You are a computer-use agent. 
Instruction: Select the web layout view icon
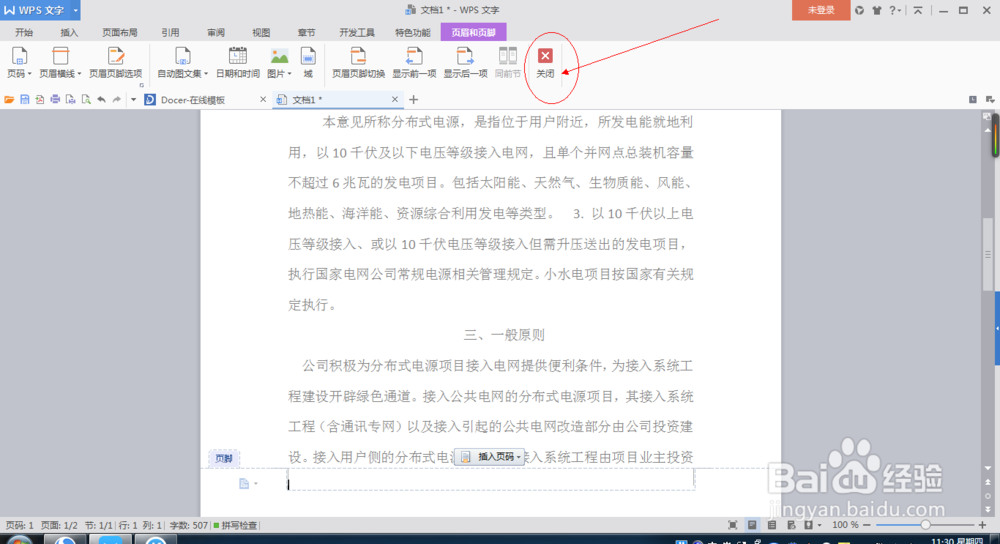791,525
